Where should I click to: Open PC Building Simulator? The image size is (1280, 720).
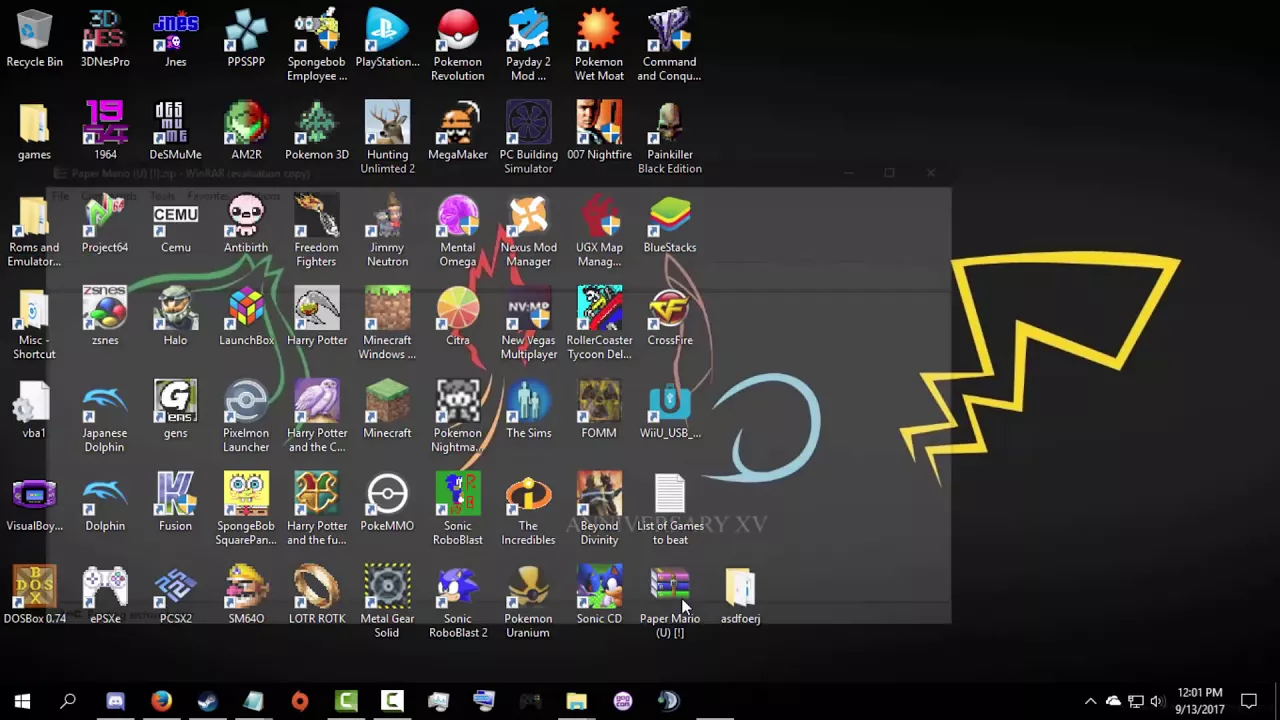[x=528, y=139]
